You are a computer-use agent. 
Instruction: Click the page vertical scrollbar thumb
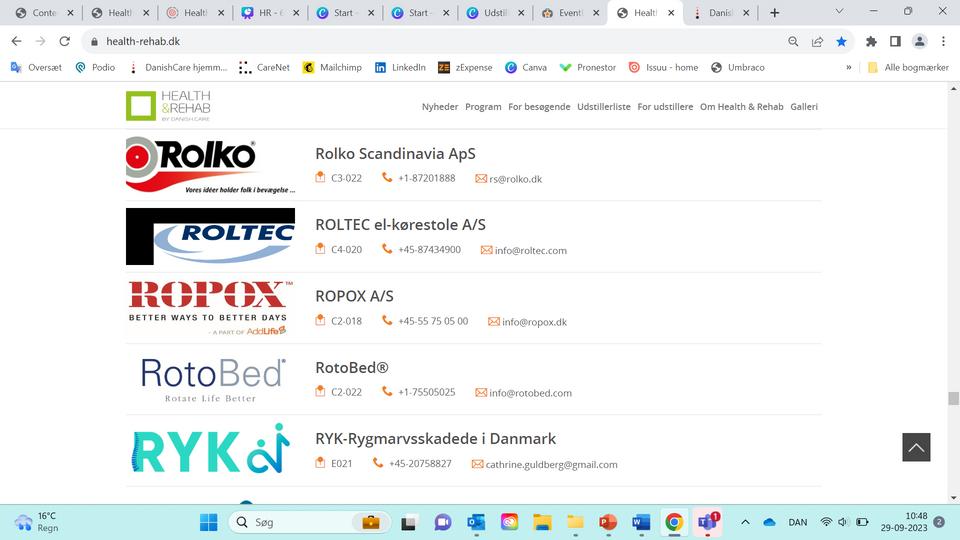pos(953,398)
